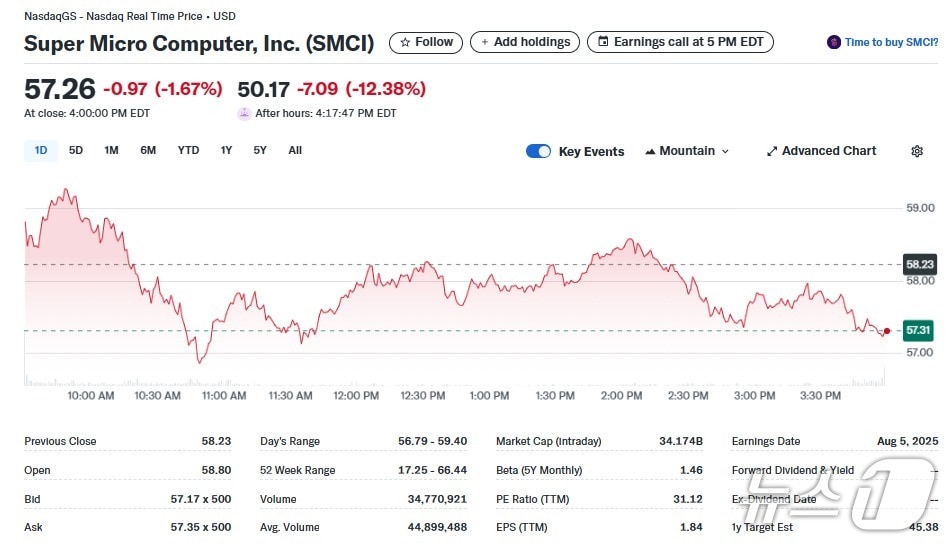The height and width of the screenshot is (545, 950).
Task: Expand the Mountain dropdown chevron
Action: [725, 151]
